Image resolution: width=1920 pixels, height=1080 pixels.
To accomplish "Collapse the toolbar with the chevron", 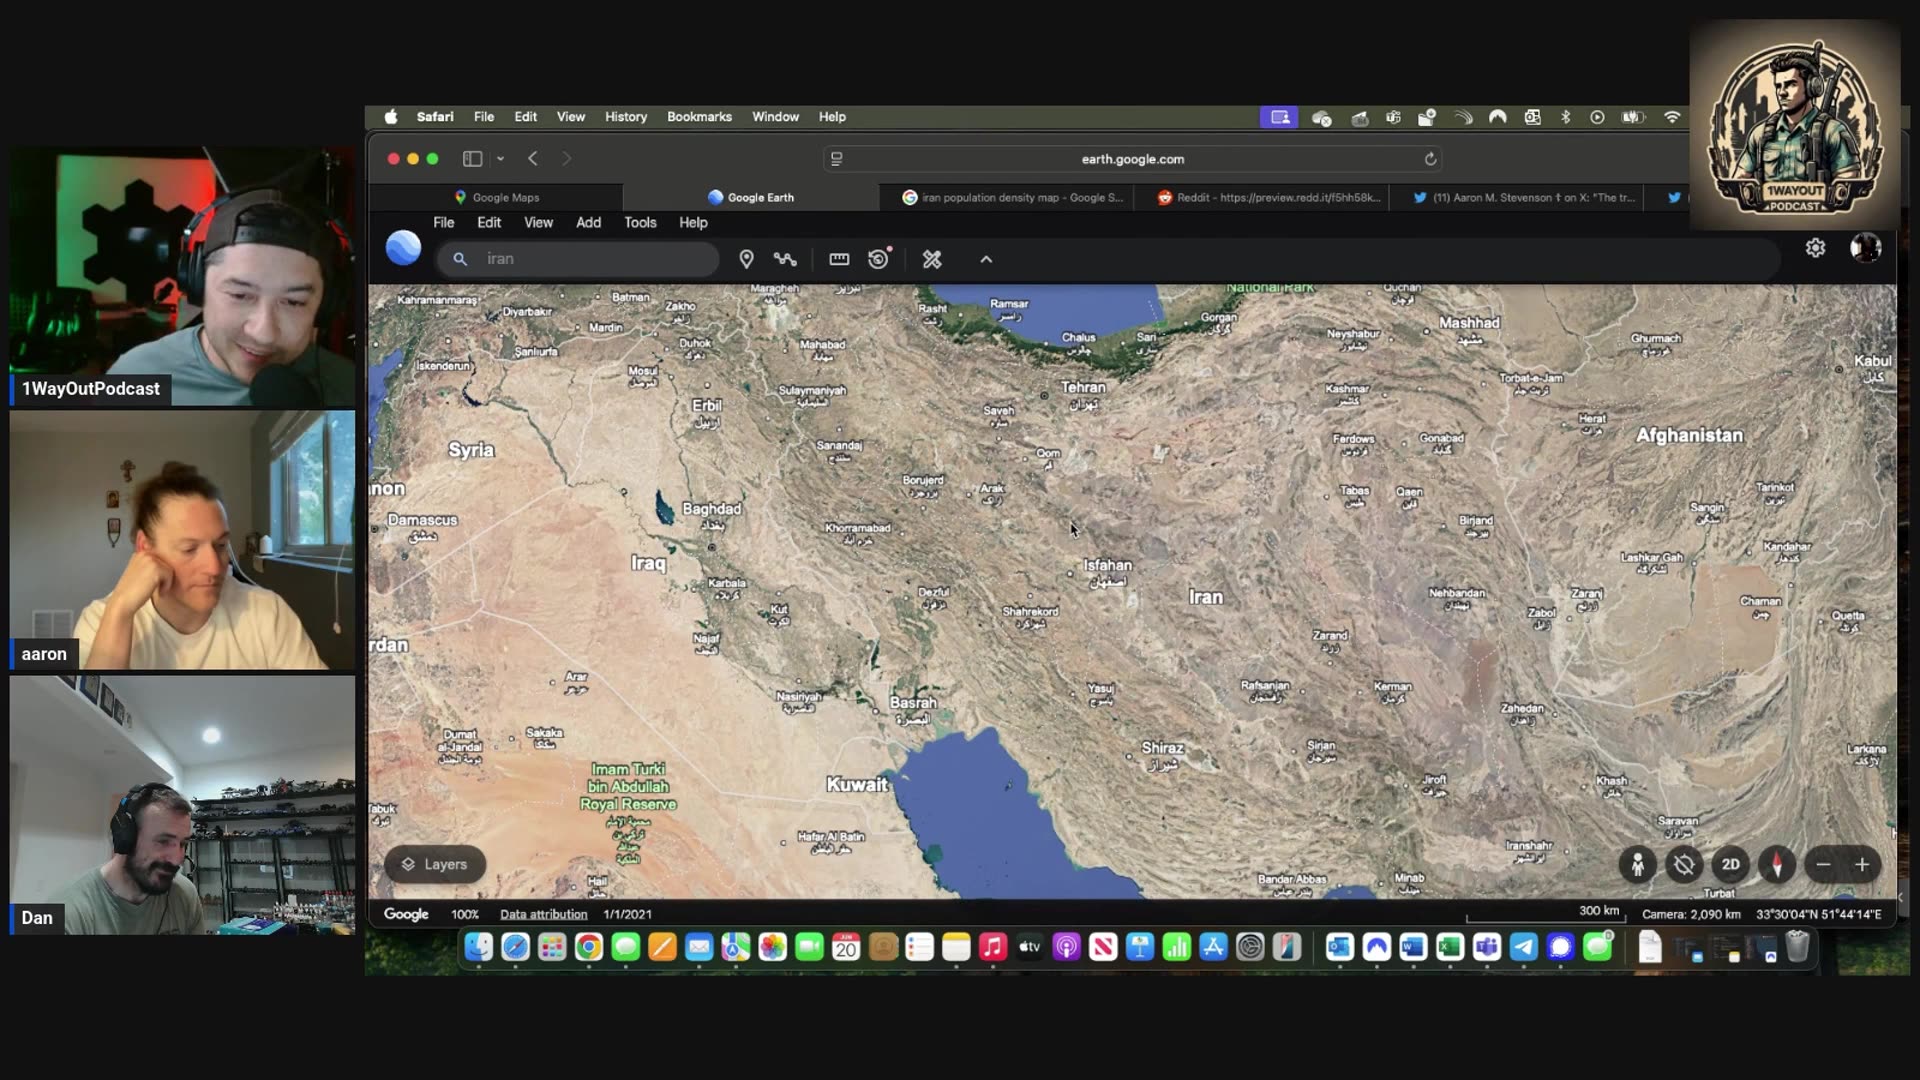I will pos(985,259).
